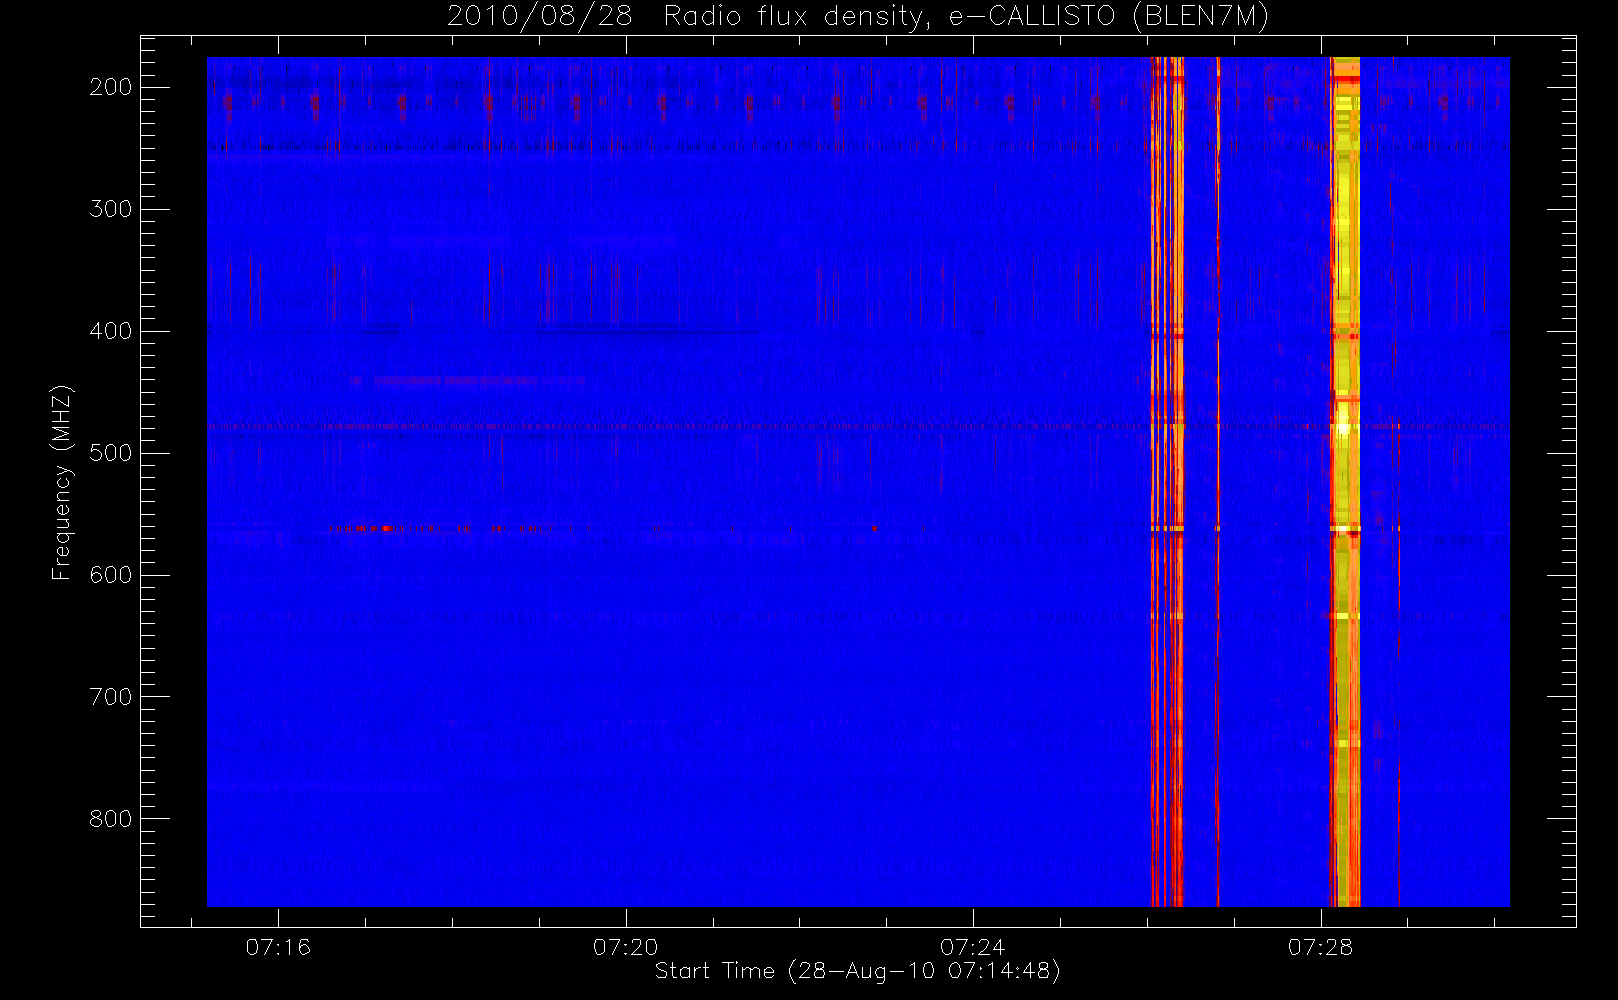
Task: Select the 700 frequency tick label
Action: pyautogui.click(x=111, y=697)
